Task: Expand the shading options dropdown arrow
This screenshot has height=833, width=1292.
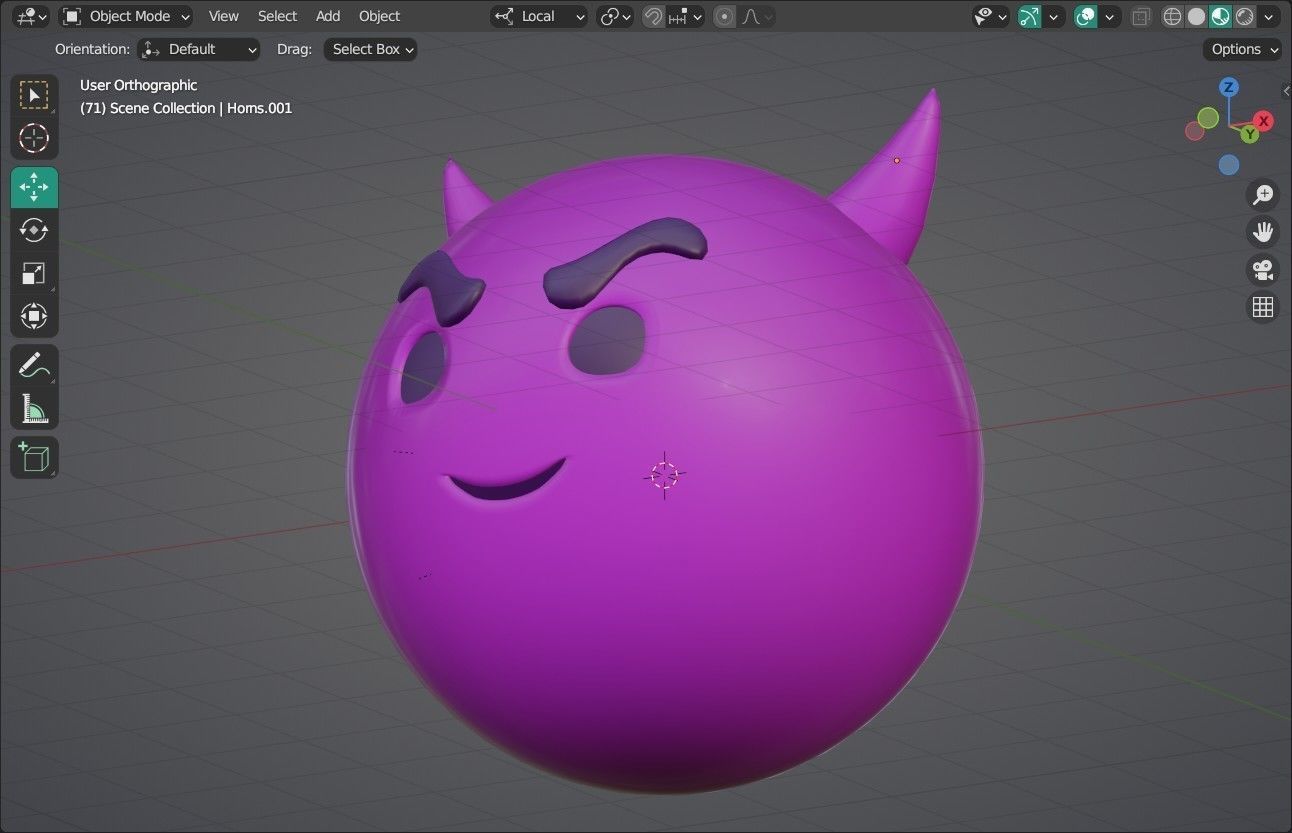Action: 1270,16
